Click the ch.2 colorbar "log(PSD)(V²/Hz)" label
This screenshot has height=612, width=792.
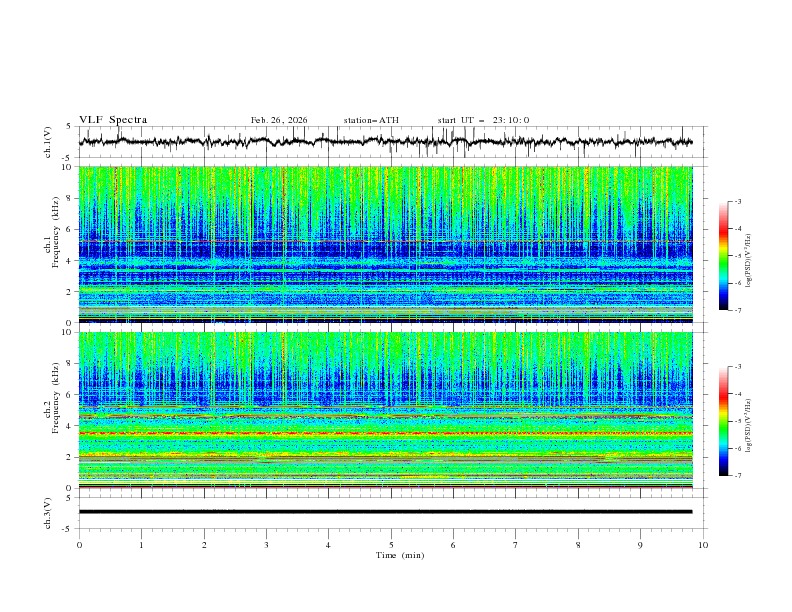748,426
